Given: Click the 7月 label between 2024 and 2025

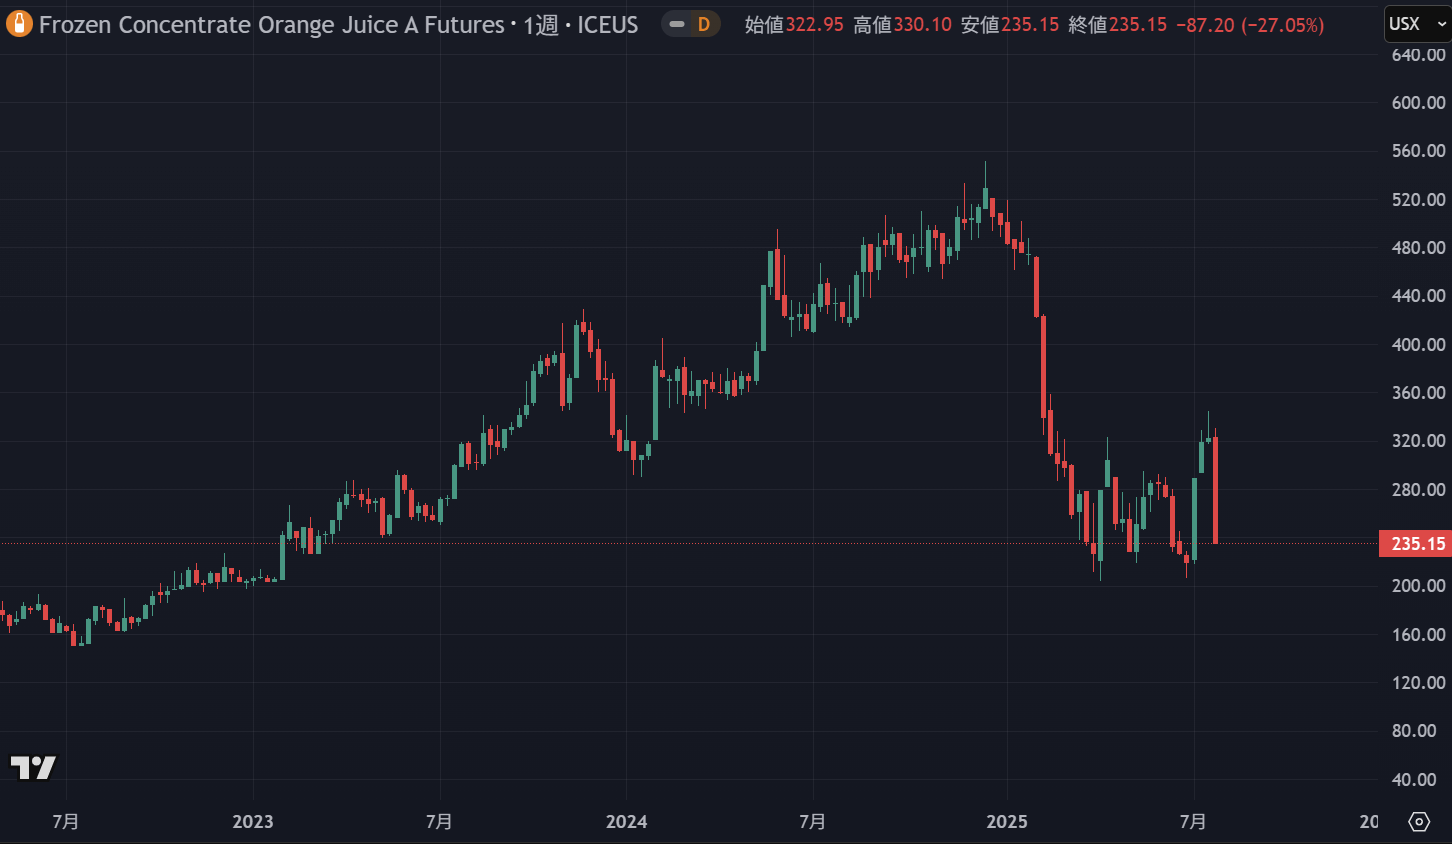Looking at the screenshot, I should pos(813,822).
